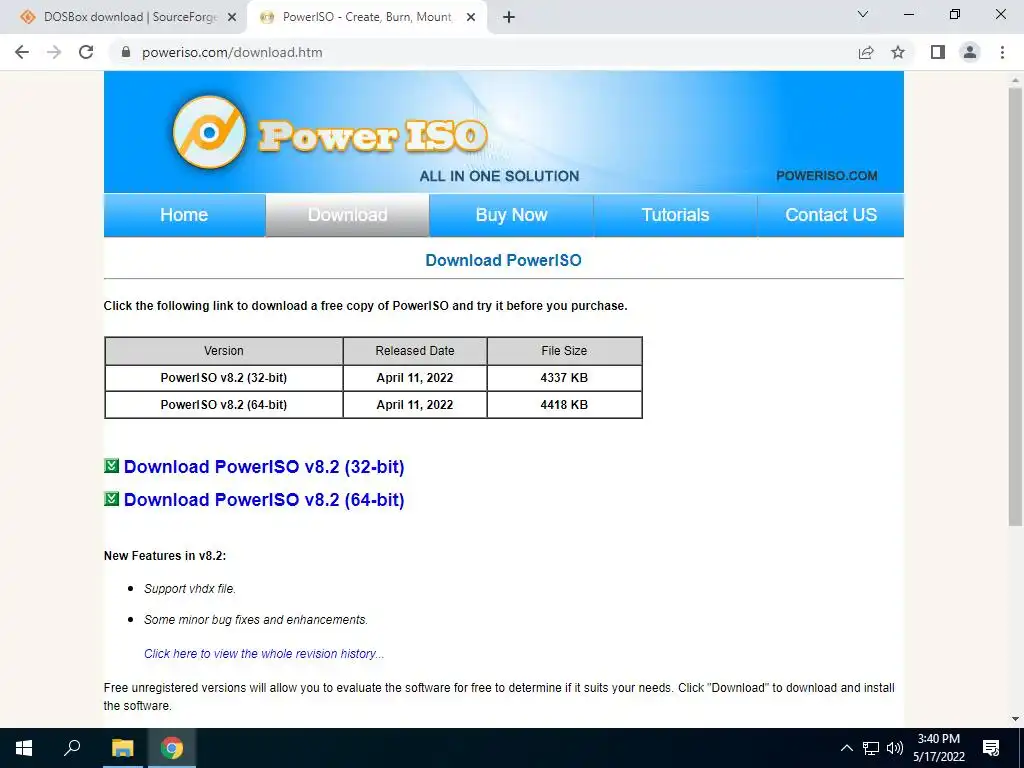Screen dimensions: 1024x768
Task: Open the notification center icon
Action: [991, 748]
